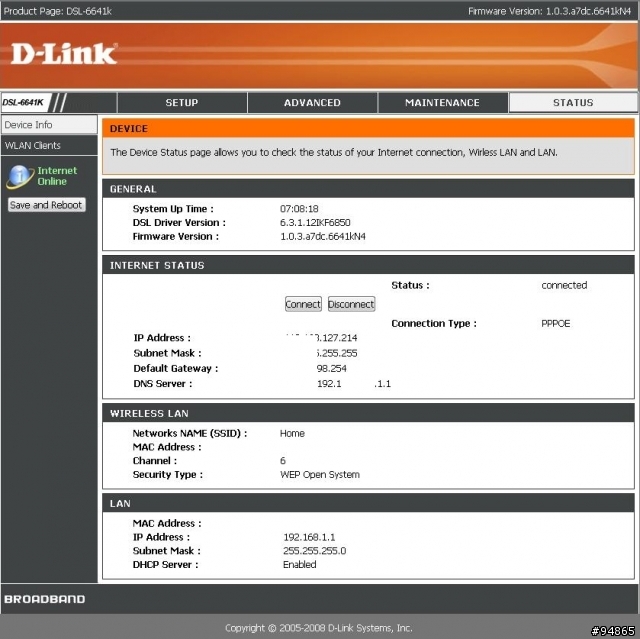
Task: Click the Connect button
Action: [303, 304]
